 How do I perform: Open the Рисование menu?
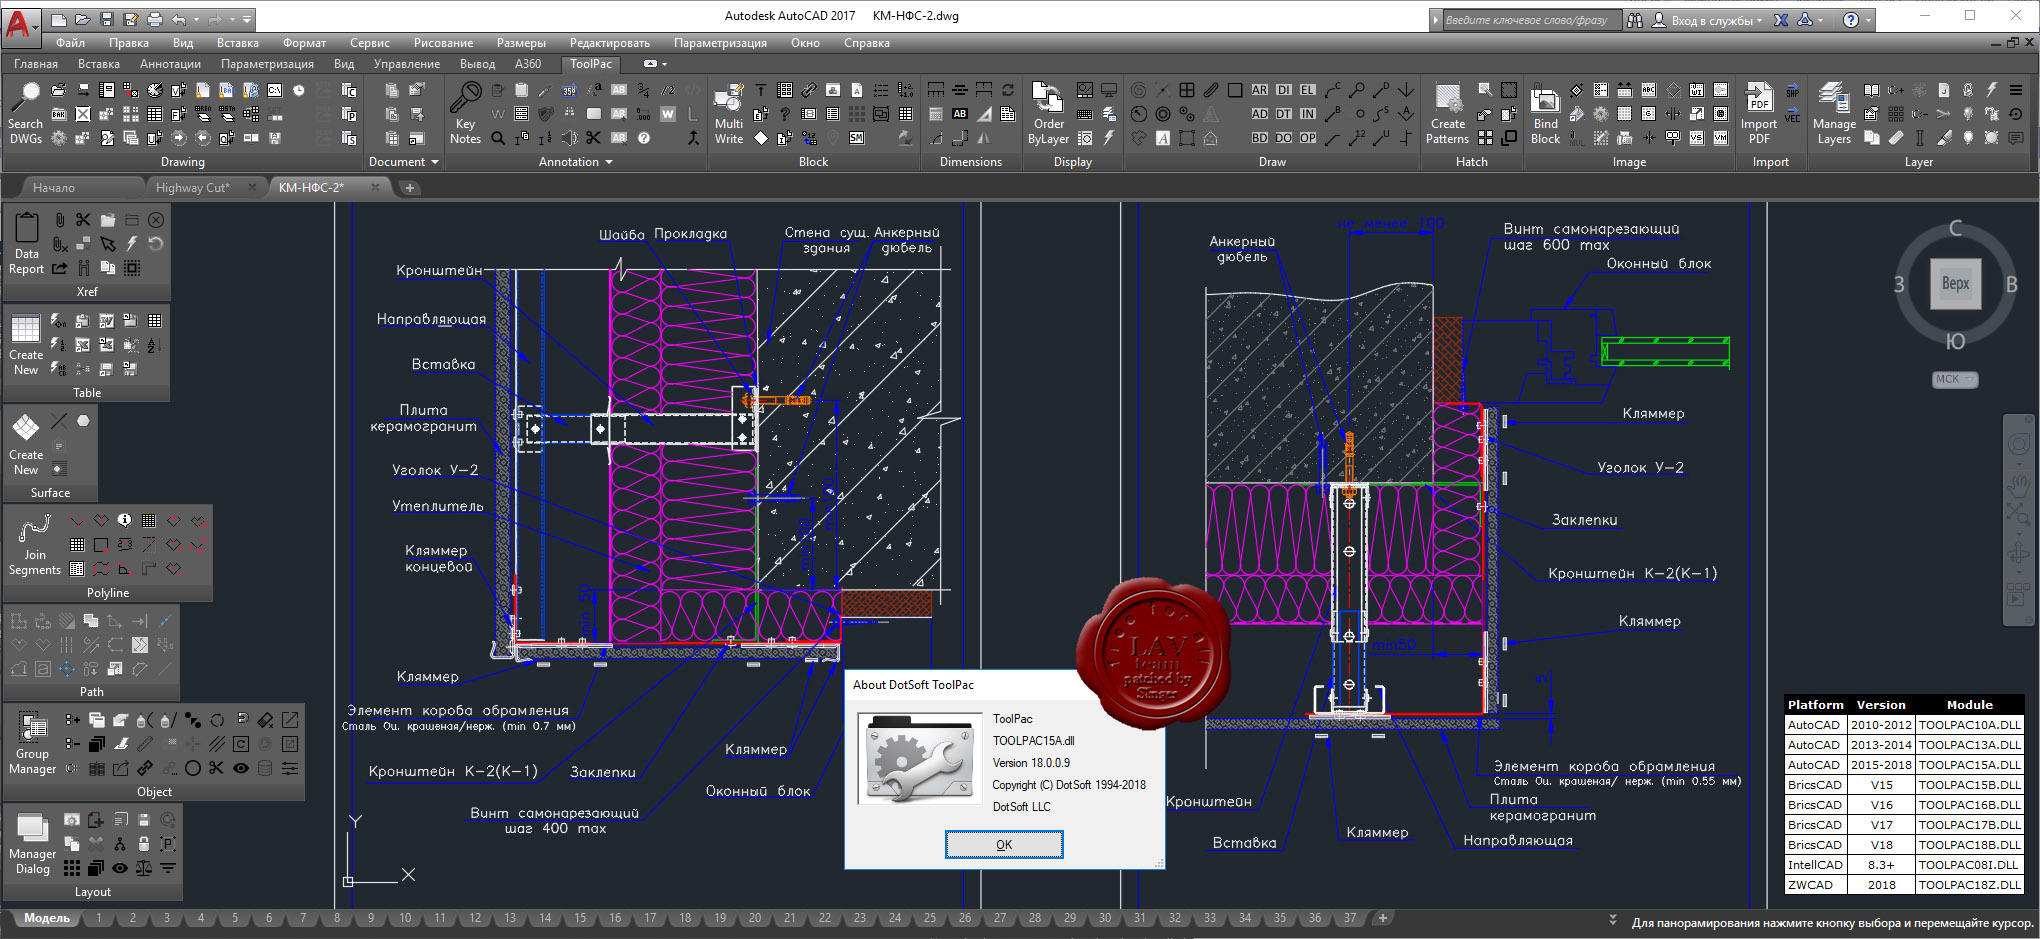click(443, 43)
